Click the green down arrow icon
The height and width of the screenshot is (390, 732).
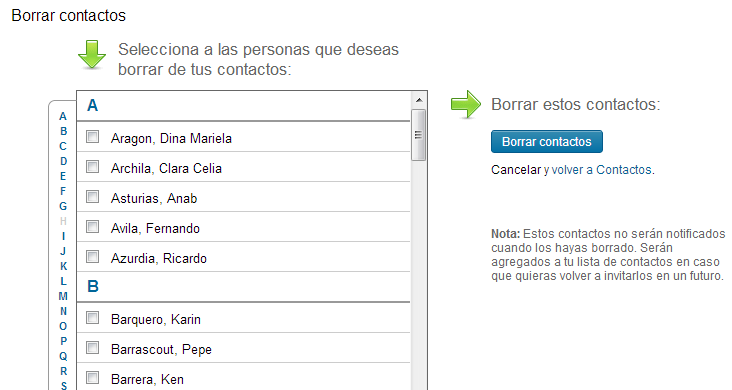coord(92,55)
